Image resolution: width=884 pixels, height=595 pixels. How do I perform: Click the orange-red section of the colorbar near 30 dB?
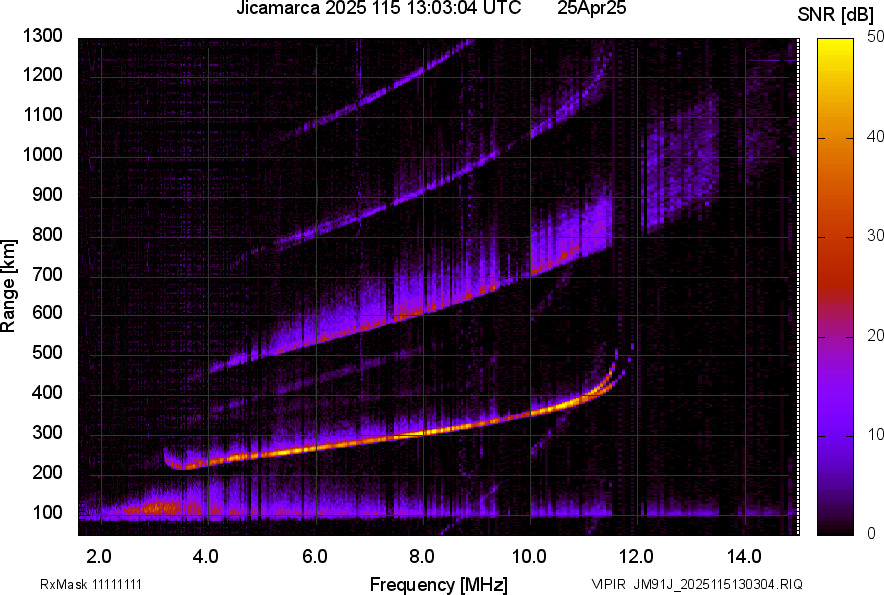pos(836,236)
